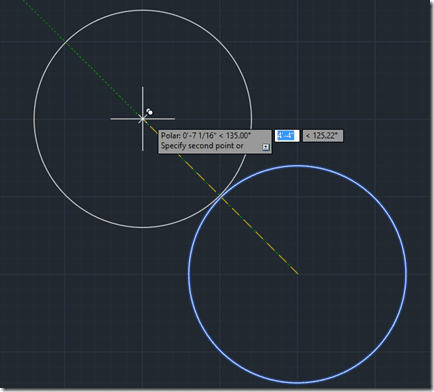The height and width of the screenshot is (392, 434).
Task: Click the green dotted polar tracking line near the top-left
Action: (x=43, y=20)
